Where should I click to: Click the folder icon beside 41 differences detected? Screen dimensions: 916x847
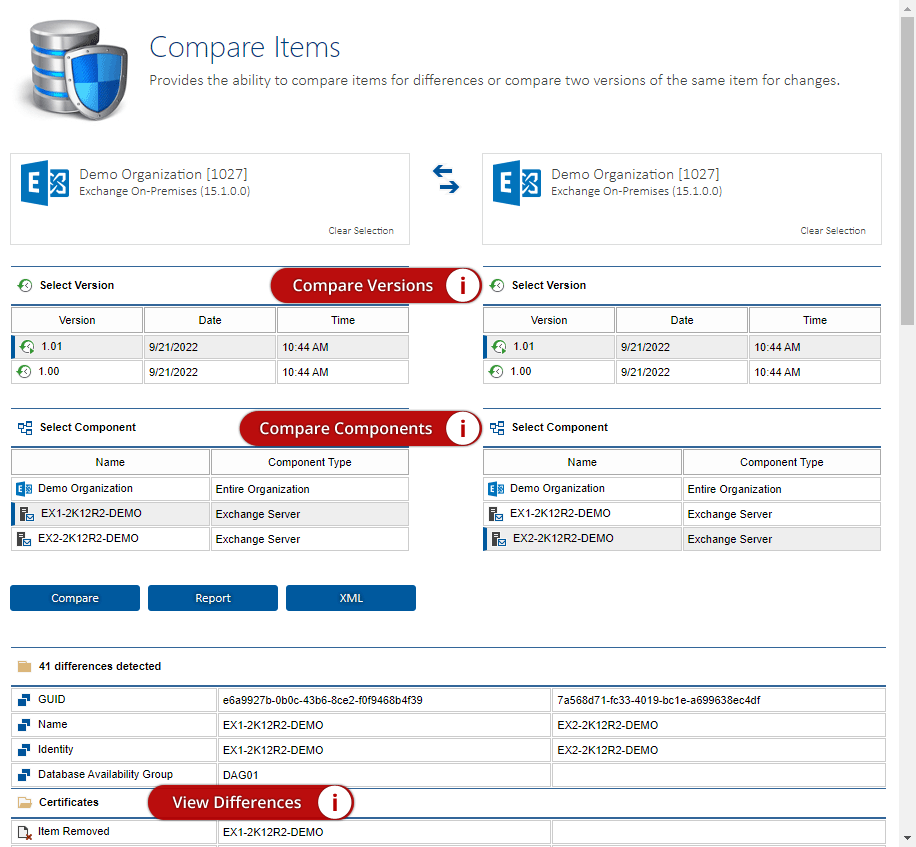[x=24, y=667]
